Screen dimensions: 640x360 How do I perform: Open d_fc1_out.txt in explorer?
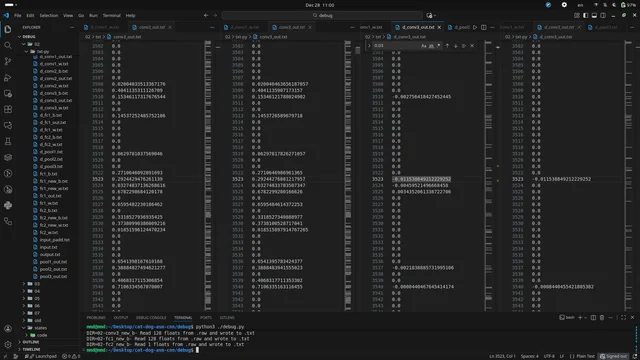click(x=53, y=122)
